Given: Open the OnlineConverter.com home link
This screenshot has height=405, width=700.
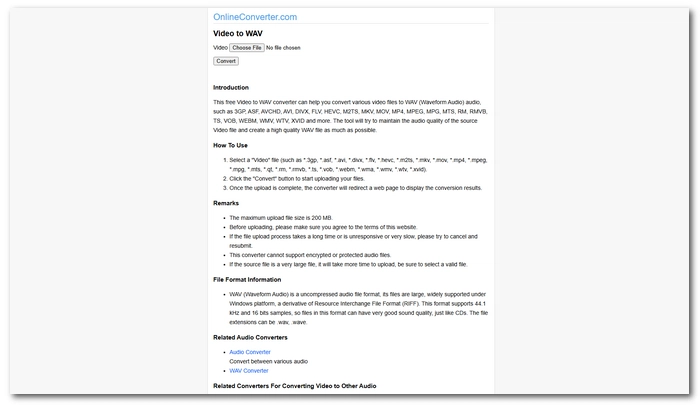Looking at the screenshot, I should [x=255, y=17].
